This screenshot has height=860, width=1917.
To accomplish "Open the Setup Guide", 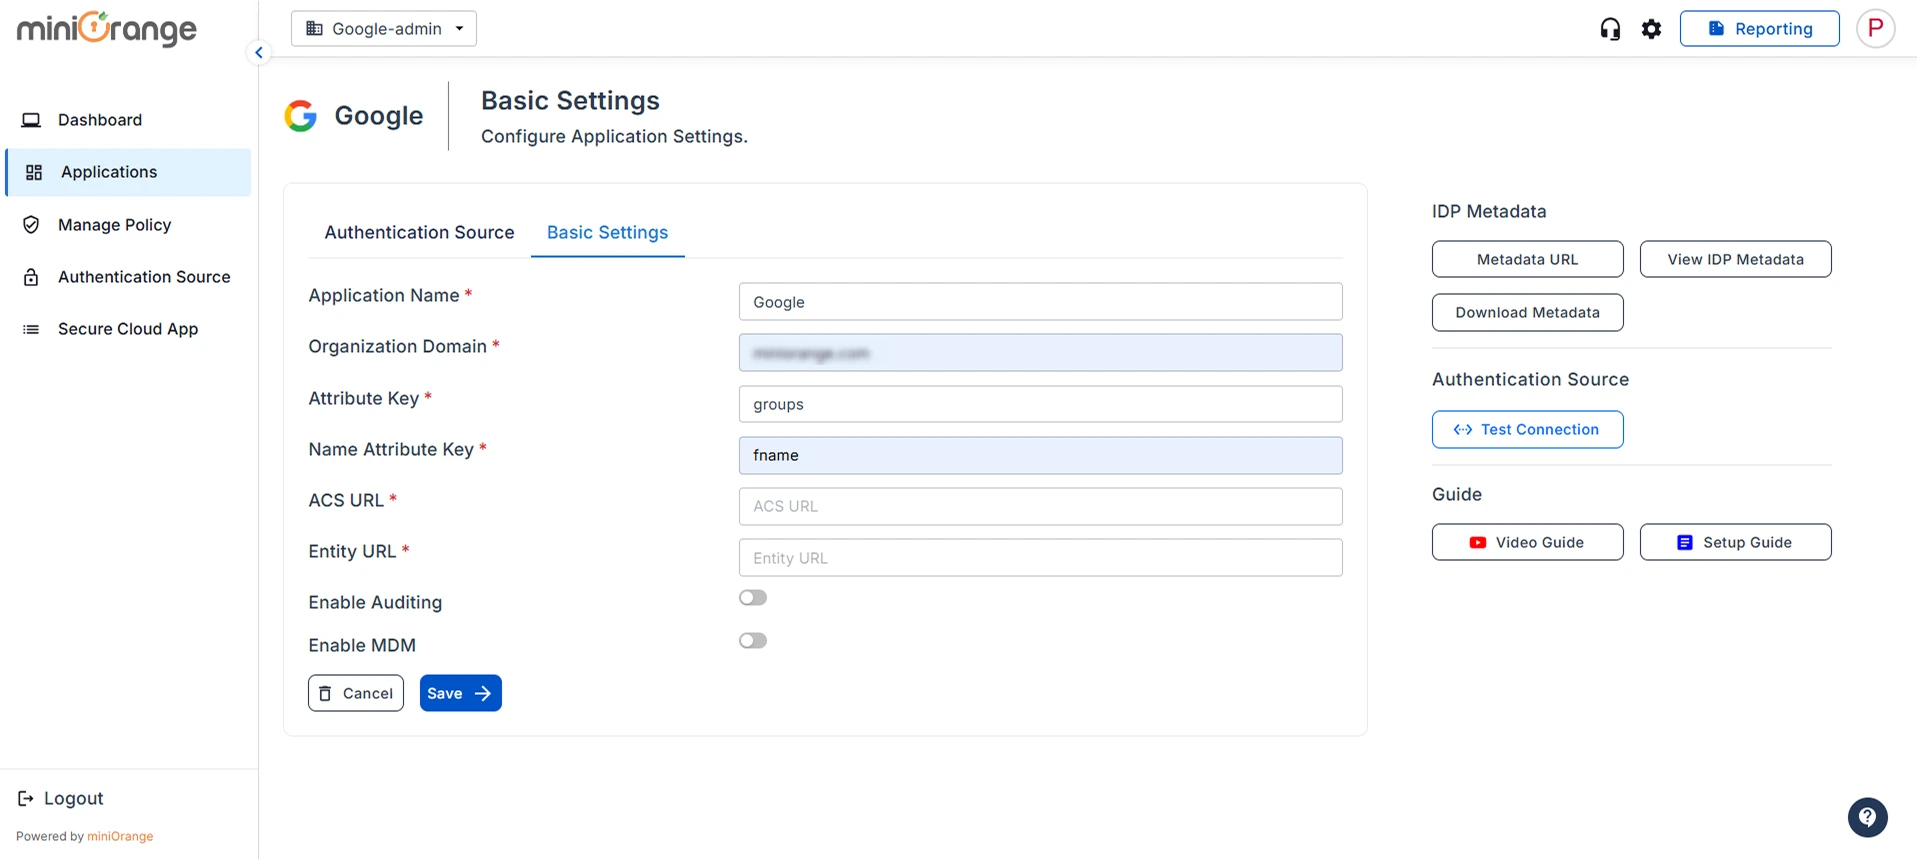I will click(1735, 542).
